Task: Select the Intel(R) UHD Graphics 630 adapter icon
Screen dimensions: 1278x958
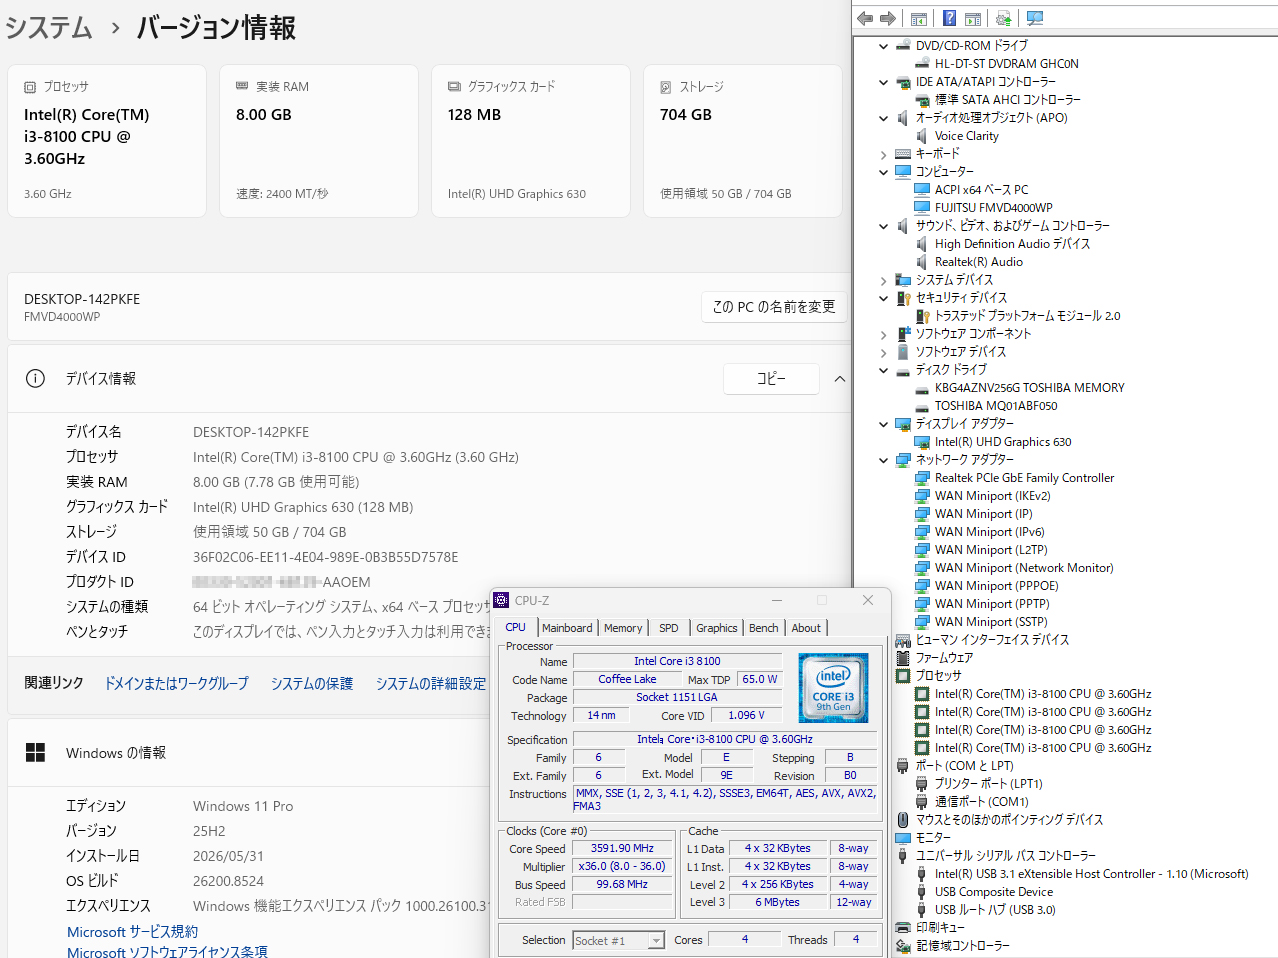Action: pyautogui.click(x=922, y=442)
